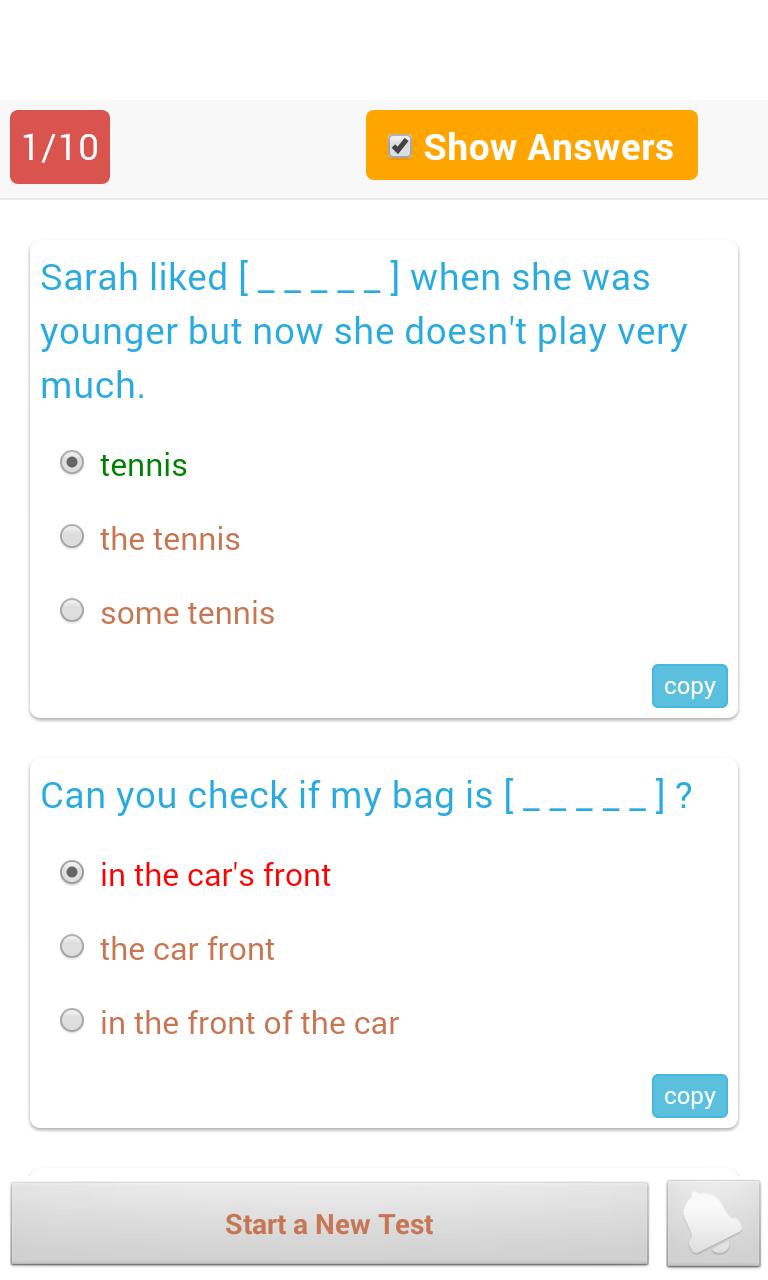
Task: Uncheck the Show Answers checkbox
Action: 399,145
